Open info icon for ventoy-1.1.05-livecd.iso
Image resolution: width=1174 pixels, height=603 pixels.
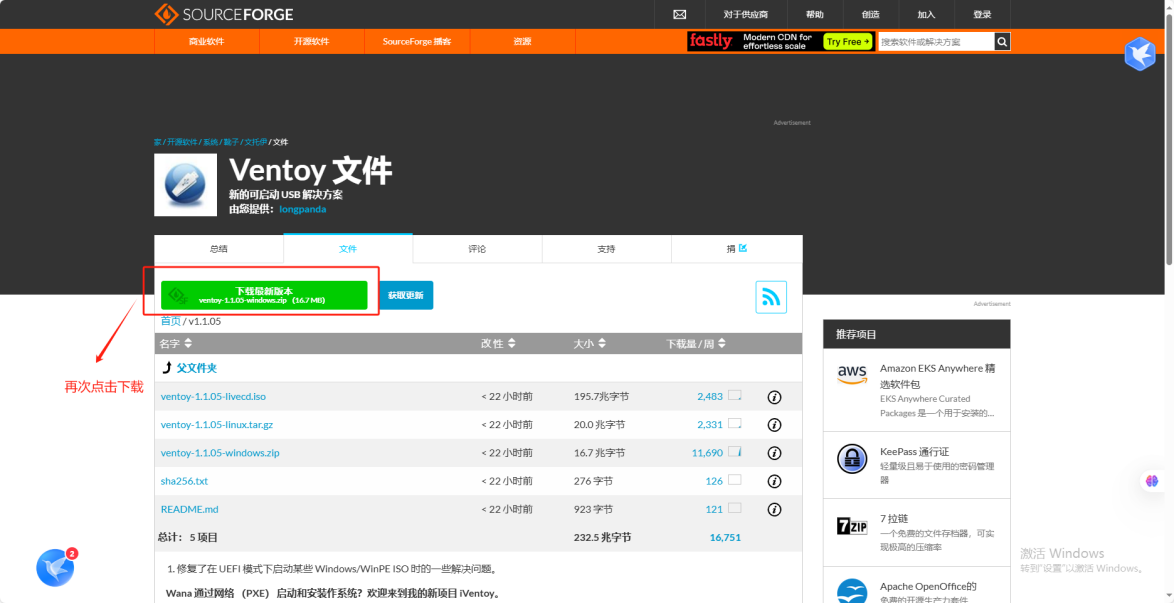coord(774,397)
